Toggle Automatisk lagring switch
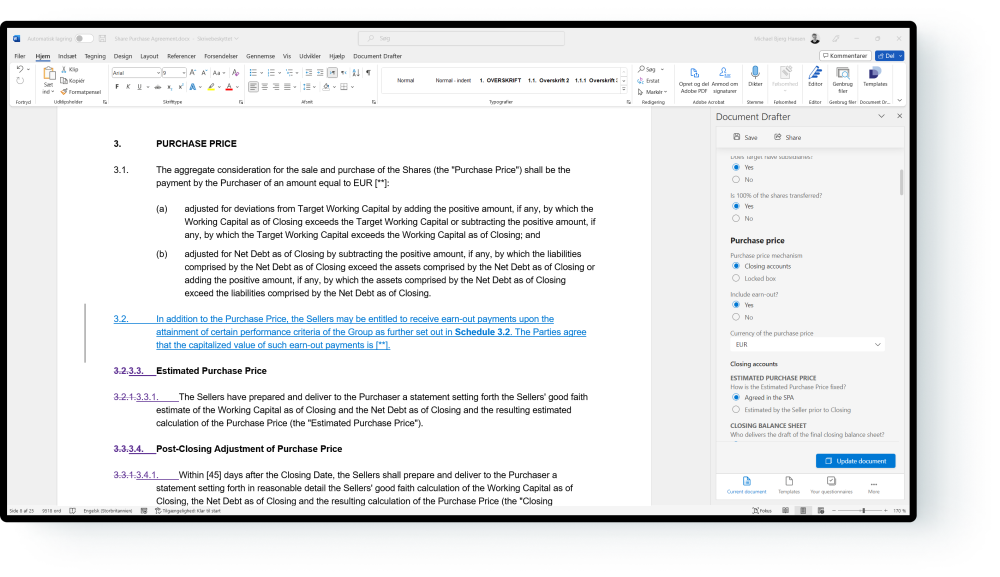 [x=84, y=39]
